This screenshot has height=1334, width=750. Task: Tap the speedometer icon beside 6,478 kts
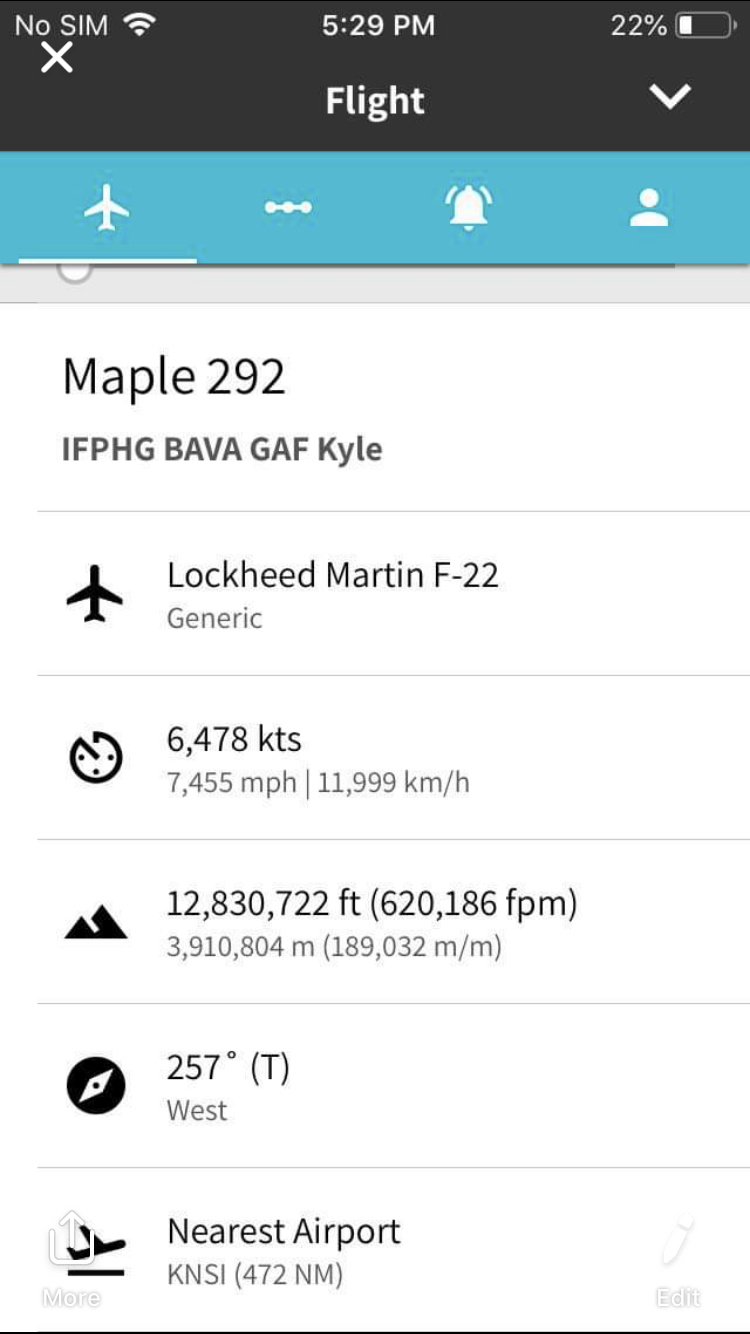pos(95,757)
